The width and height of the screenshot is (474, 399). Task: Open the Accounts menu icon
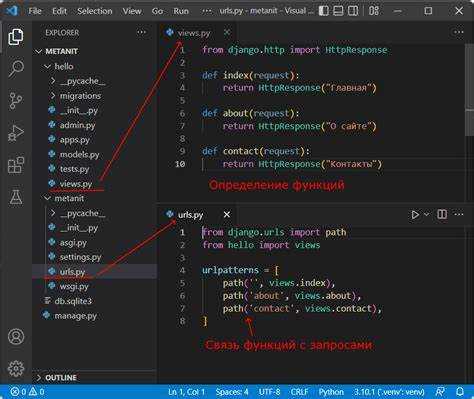pyautogui.click(x=16, y=337)
